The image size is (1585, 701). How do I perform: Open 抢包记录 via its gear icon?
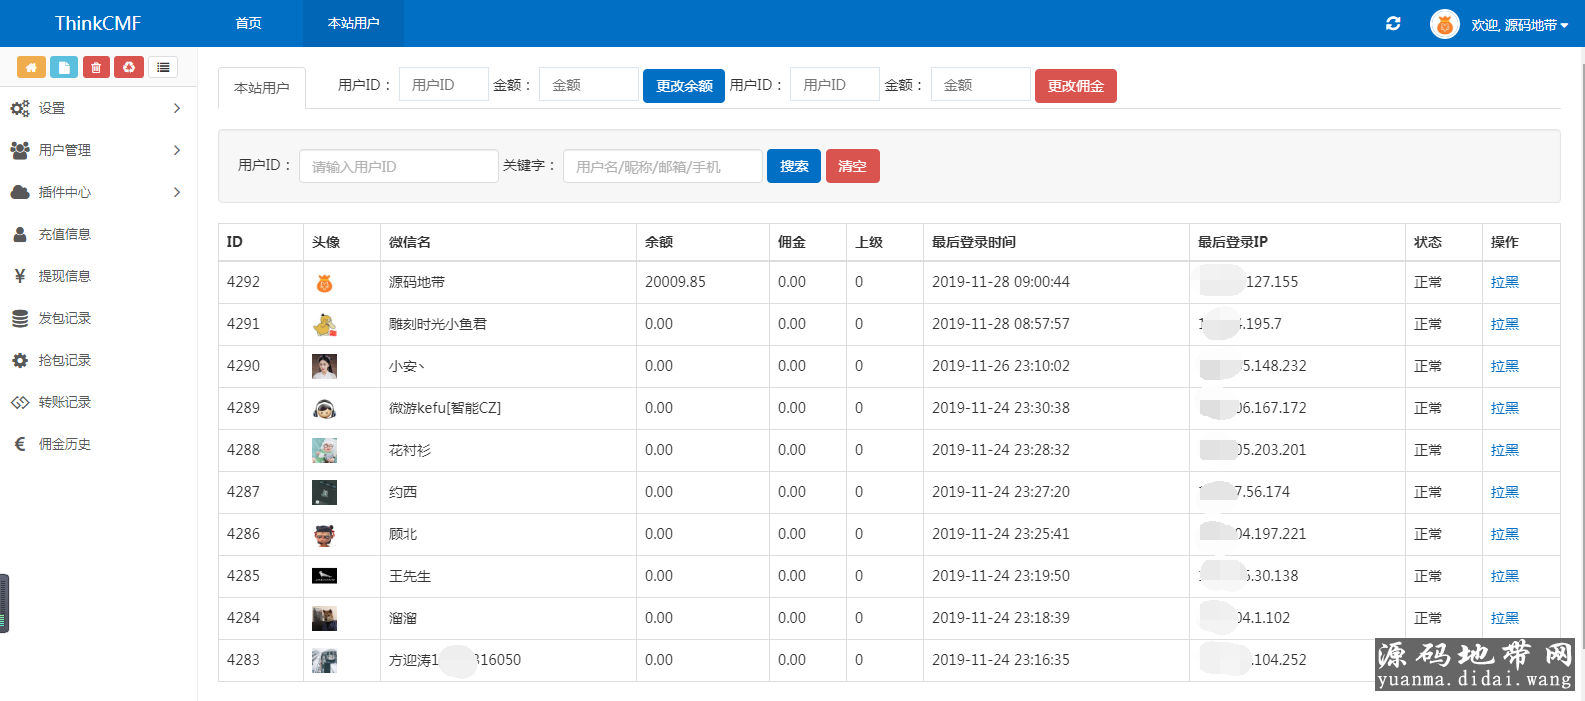[19, 360]
